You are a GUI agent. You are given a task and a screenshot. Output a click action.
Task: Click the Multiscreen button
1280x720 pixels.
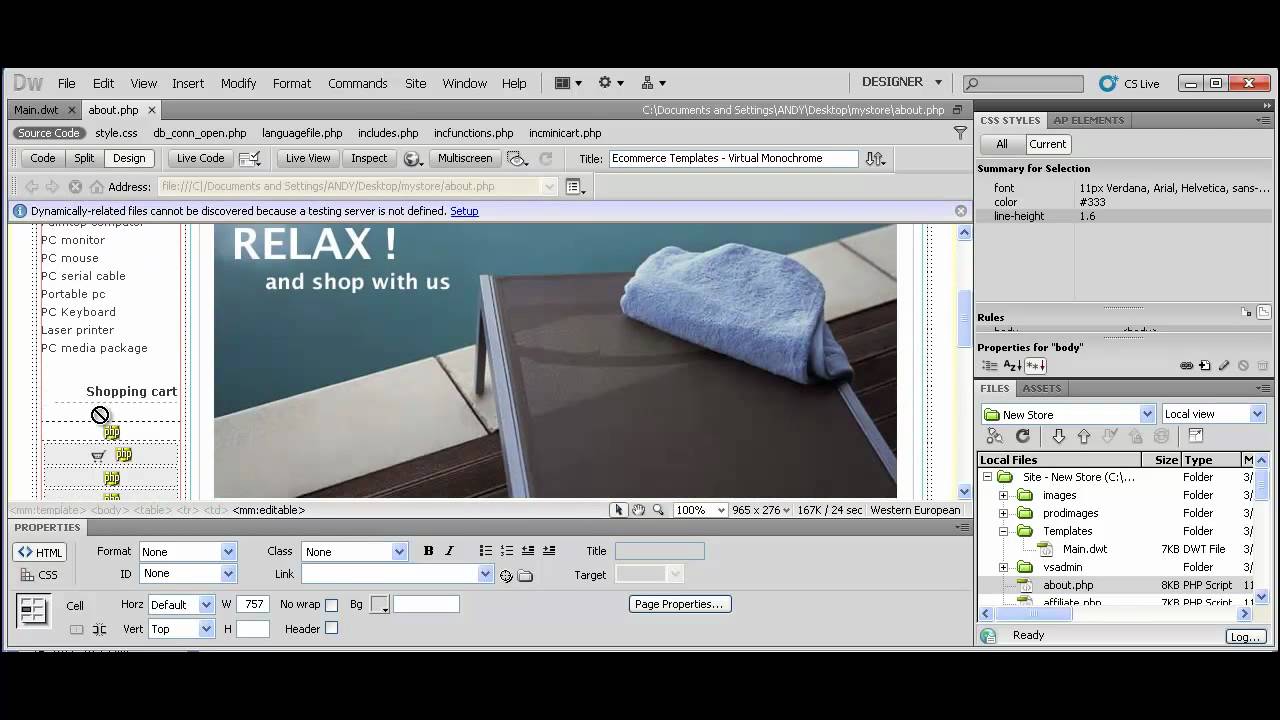[x=465, y=158]
